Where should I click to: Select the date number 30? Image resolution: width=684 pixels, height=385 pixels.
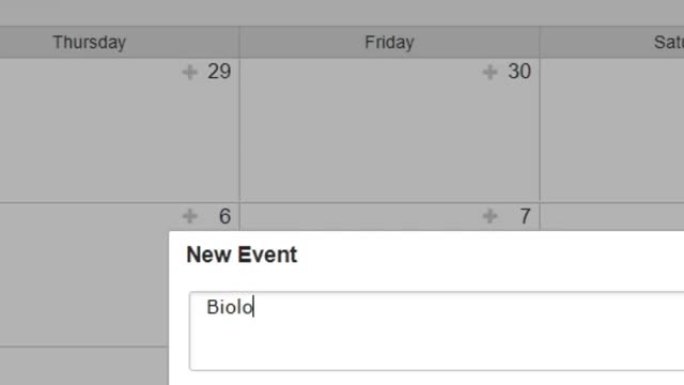tap(519, 72)
